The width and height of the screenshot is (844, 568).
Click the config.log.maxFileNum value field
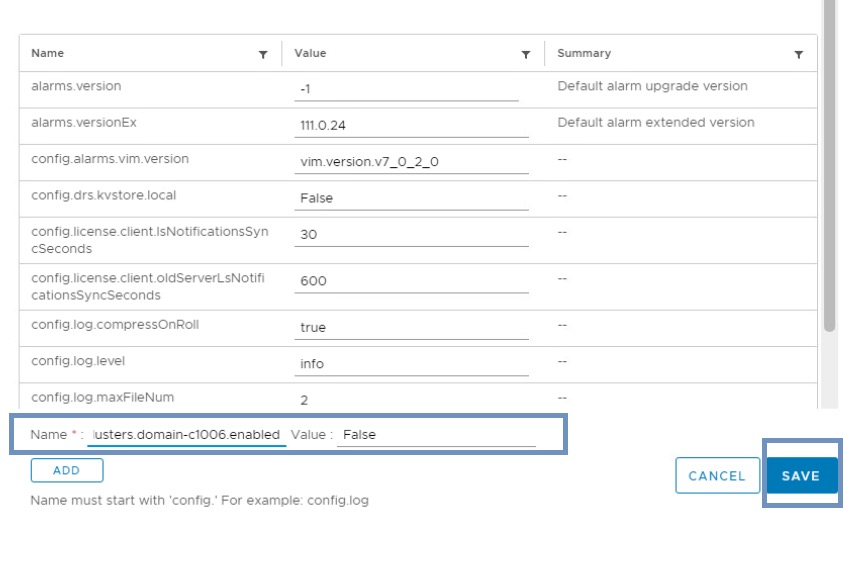(412, 399)
